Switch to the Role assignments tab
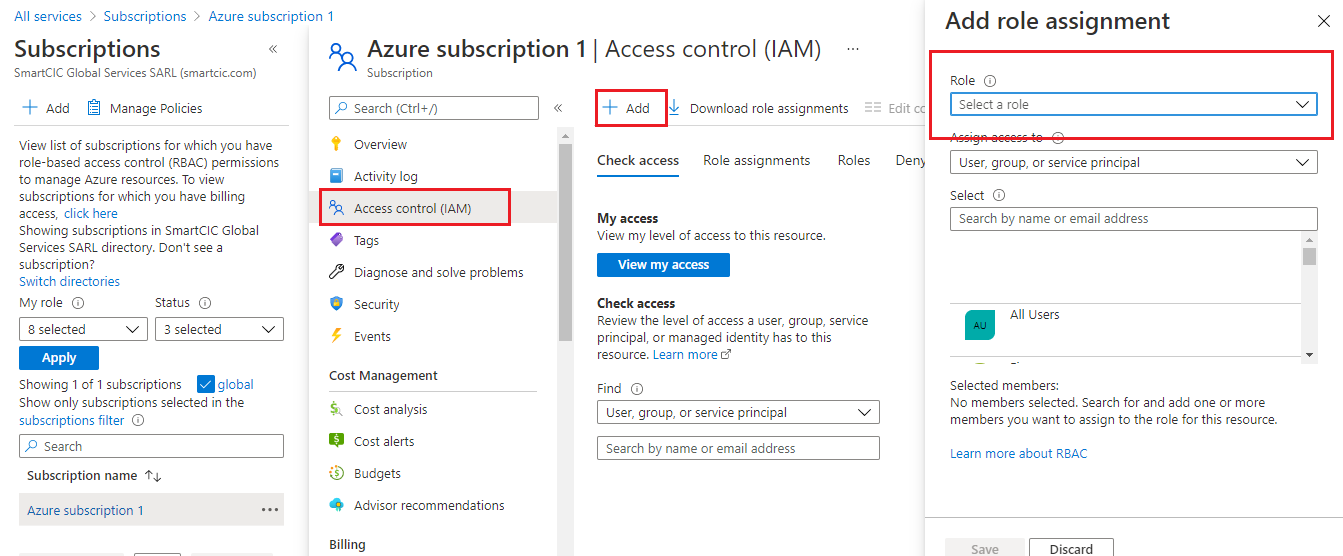Screen dimensions: 1343x556 click(x=756, y=160)
